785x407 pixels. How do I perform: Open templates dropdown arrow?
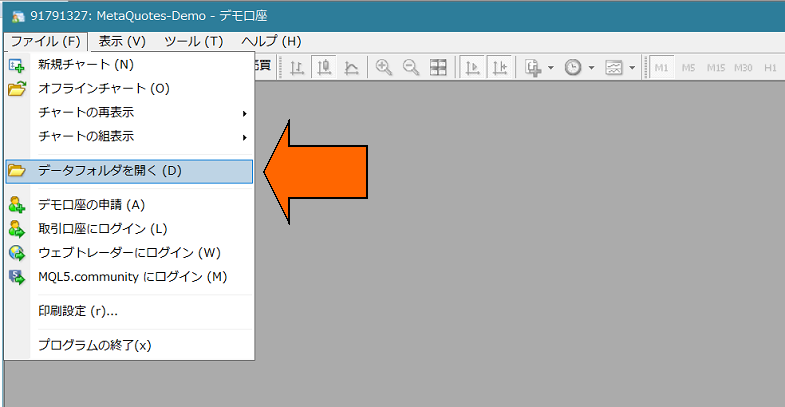tap(632, 67)
